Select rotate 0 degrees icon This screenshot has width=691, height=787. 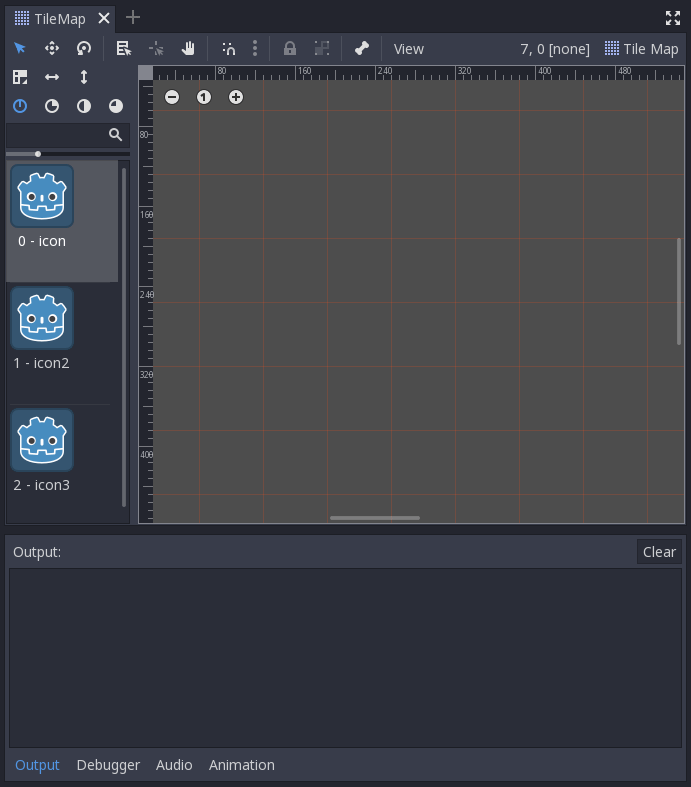(x=20, y=106)
